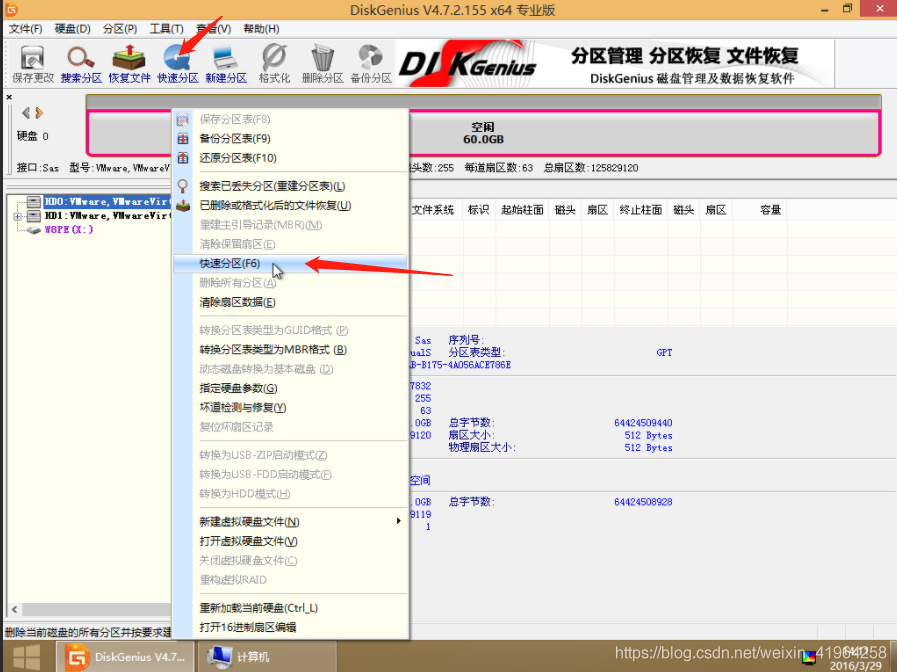Click the 终止柱面 column header
The width and height of the screenshot is (897, 672).
(641, 210)
